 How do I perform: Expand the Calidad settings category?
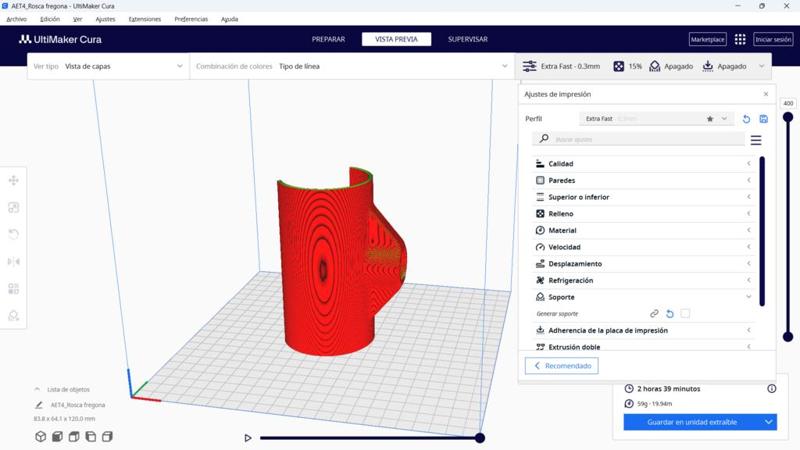643,164
